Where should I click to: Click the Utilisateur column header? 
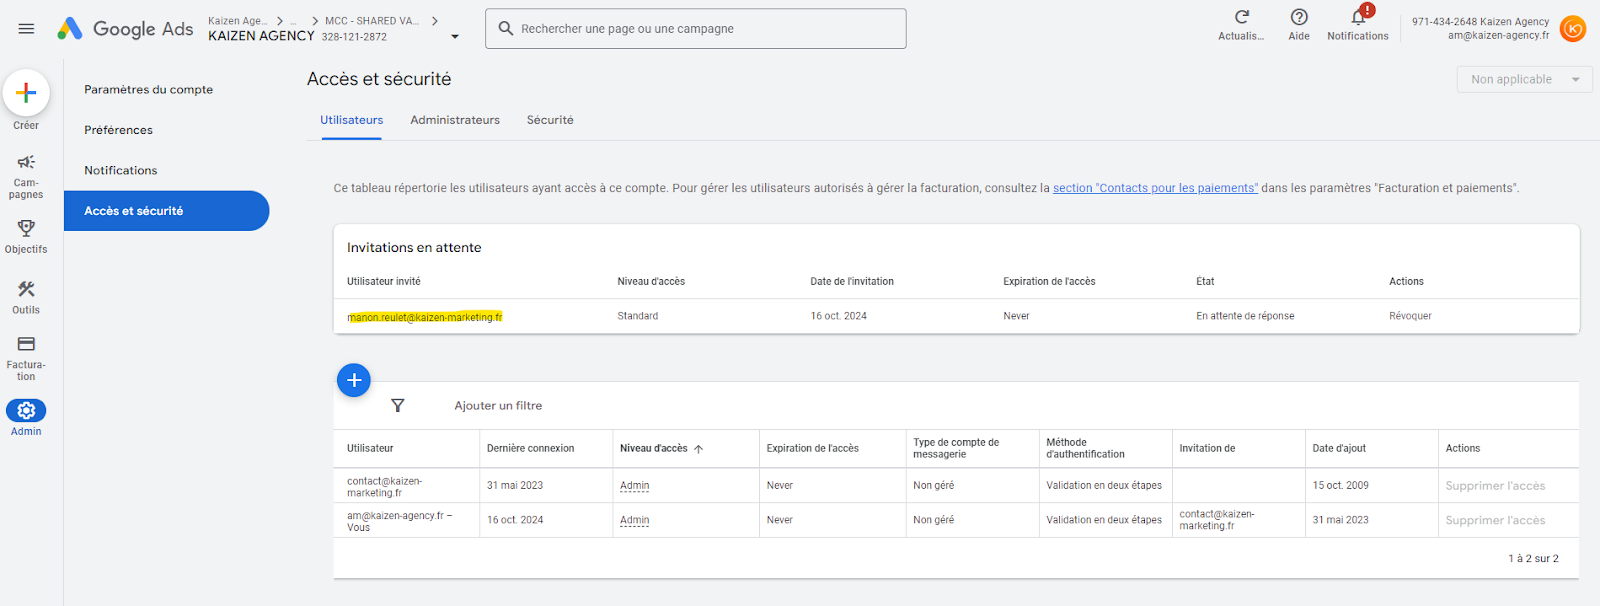(370, 449)
